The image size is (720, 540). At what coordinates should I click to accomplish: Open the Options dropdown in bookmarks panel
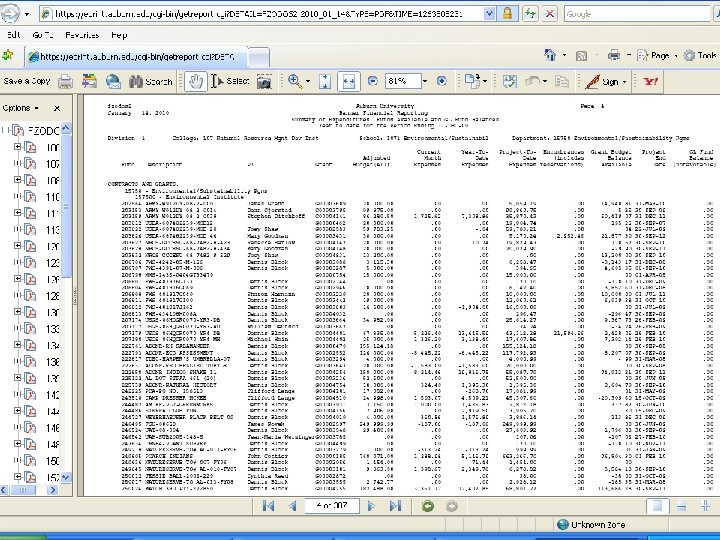click(20, 108)
